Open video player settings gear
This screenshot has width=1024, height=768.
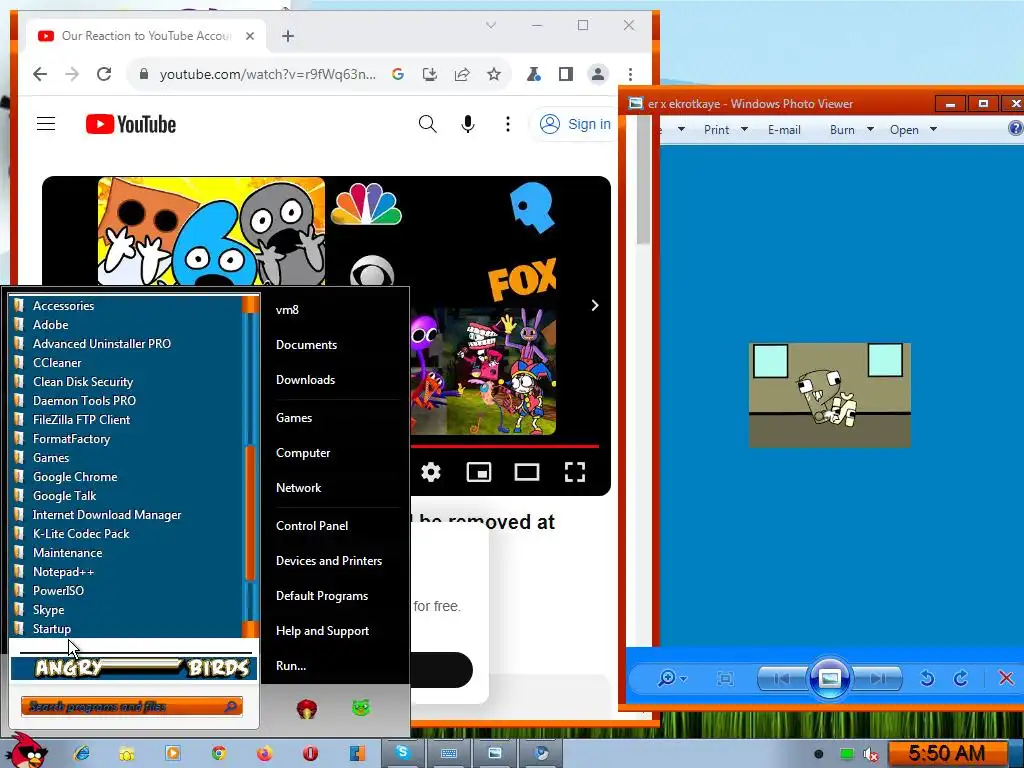tap(430, 472)
